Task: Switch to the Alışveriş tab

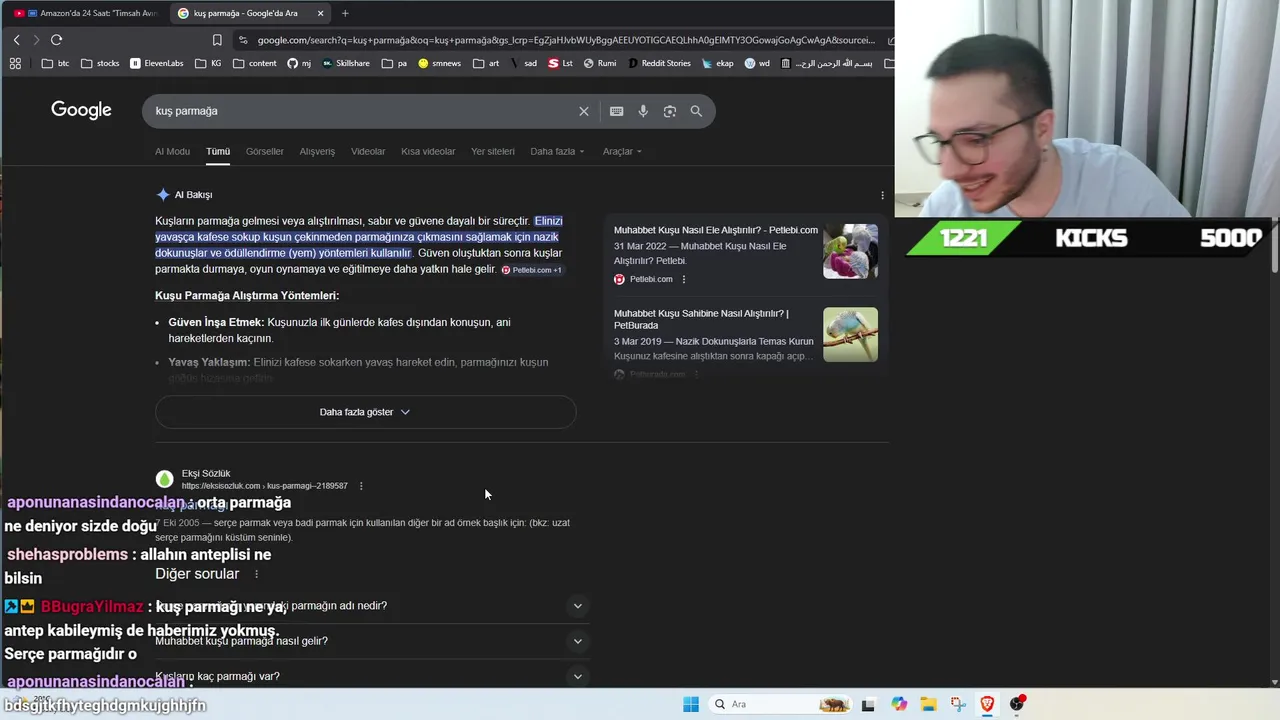Action: click(x=317, y=152)
